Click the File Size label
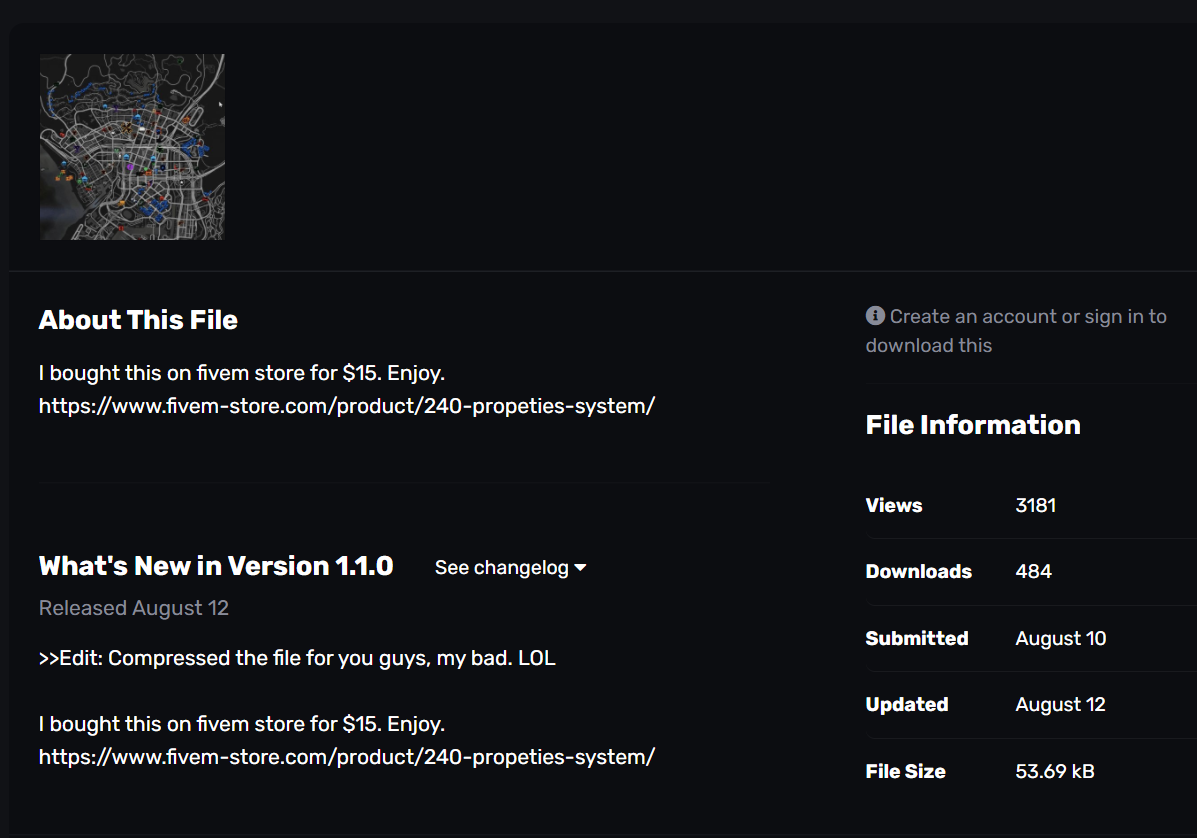 [905, 772]
